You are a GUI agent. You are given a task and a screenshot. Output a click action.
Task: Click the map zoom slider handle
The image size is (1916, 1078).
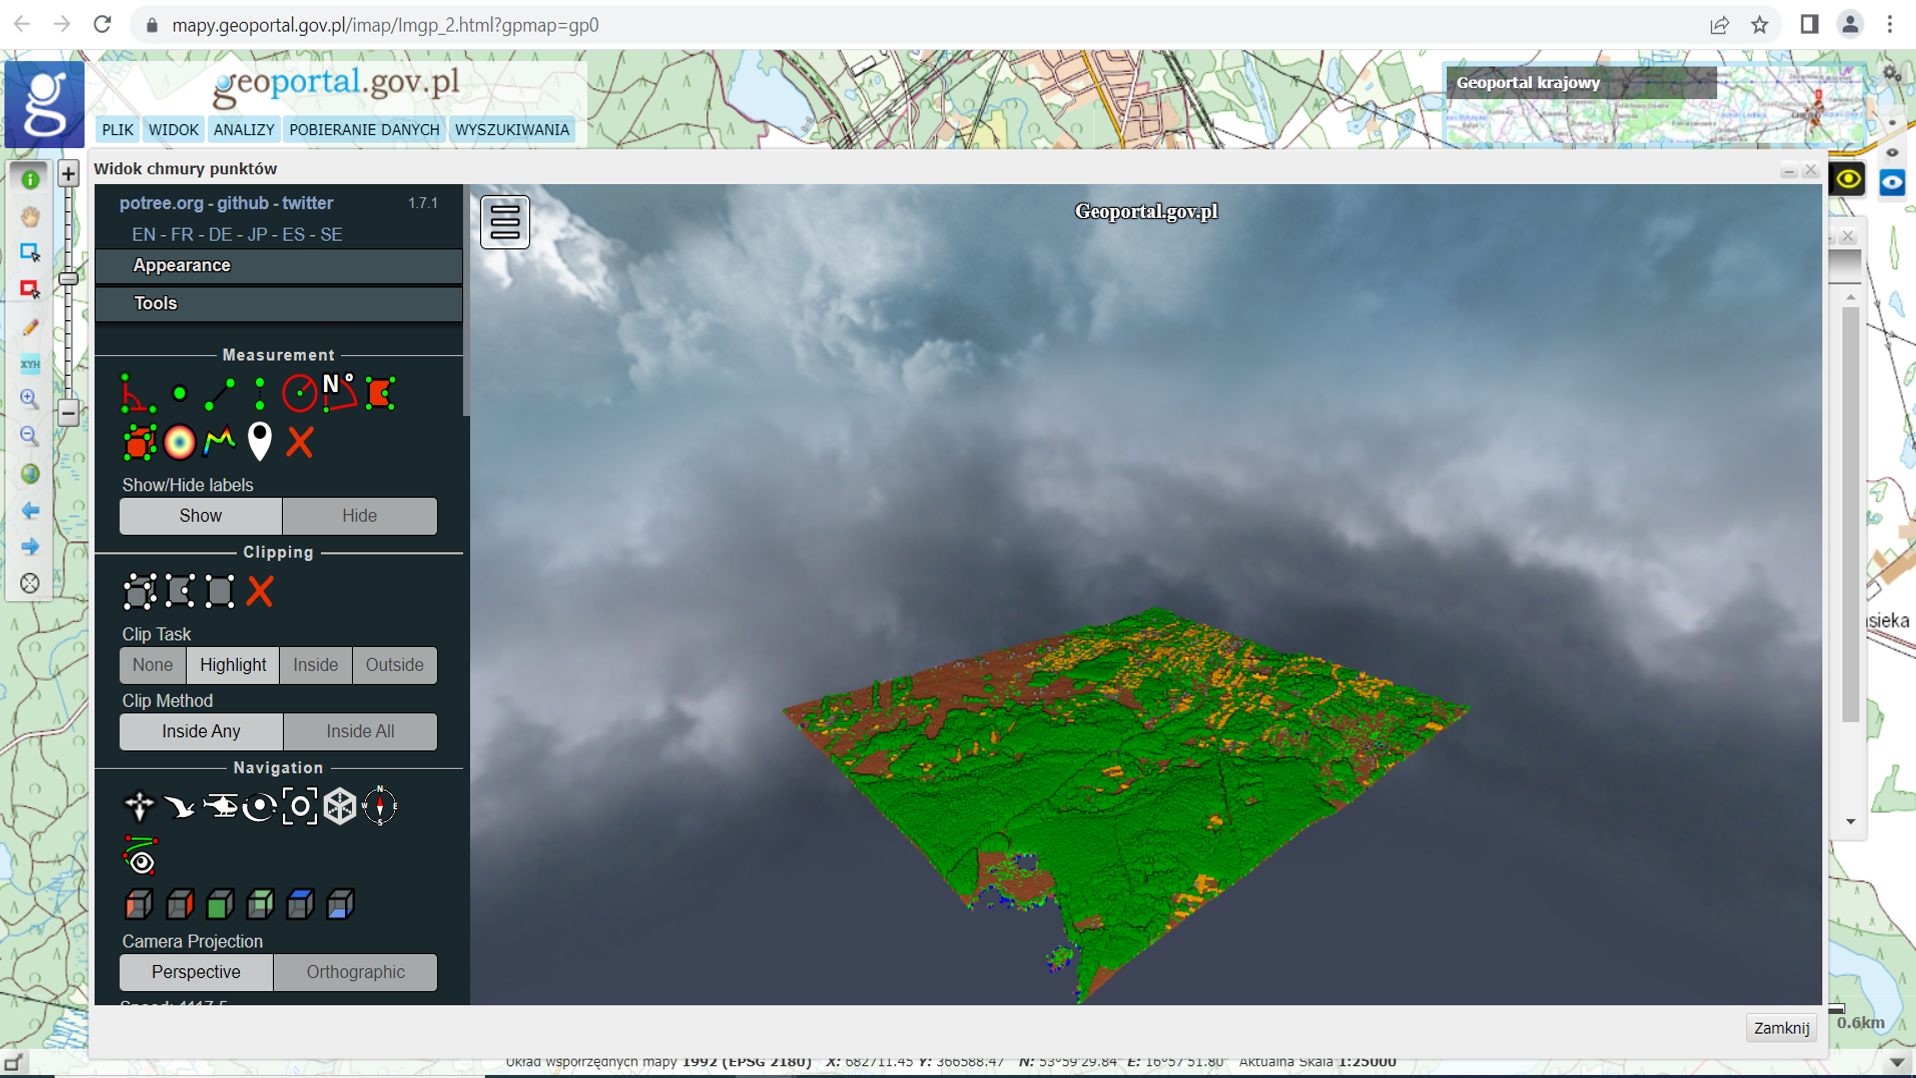(x=68, y=279)
